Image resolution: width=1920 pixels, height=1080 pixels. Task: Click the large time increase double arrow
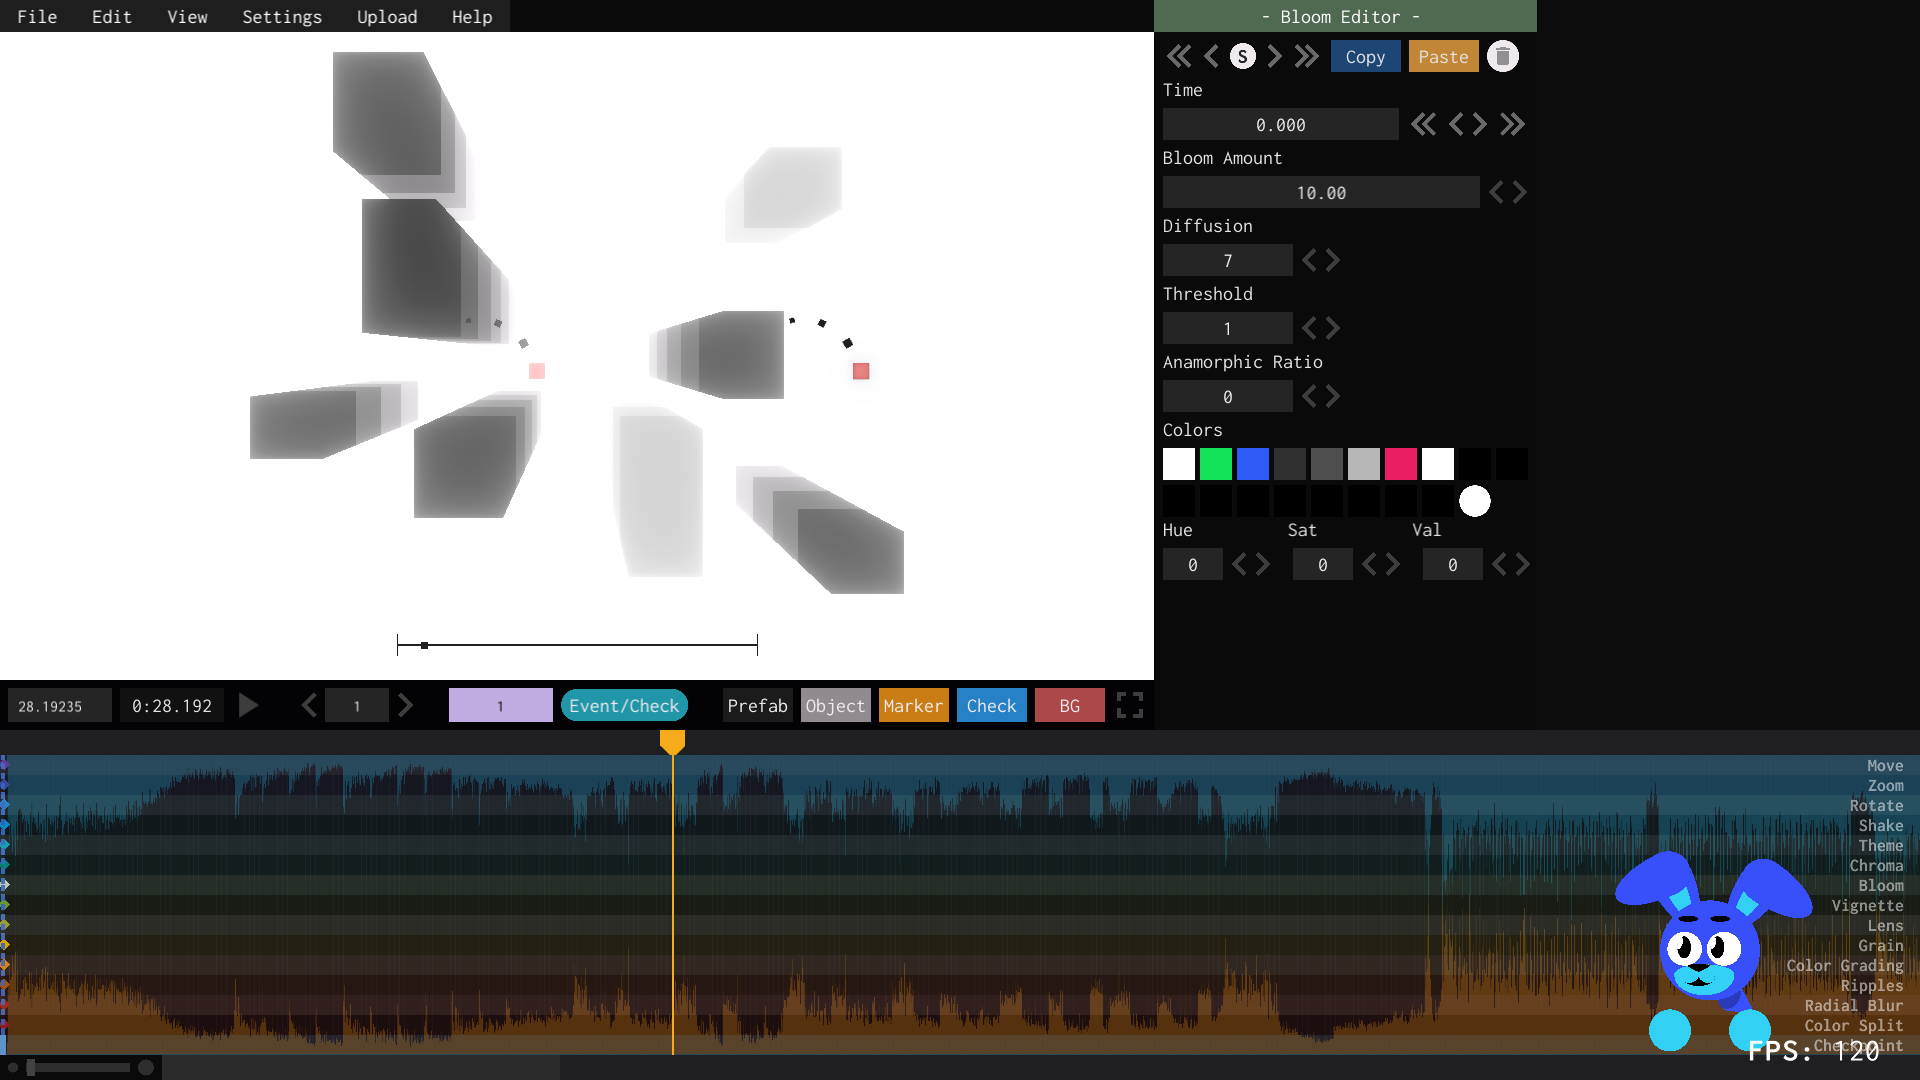pos(1512,125)
